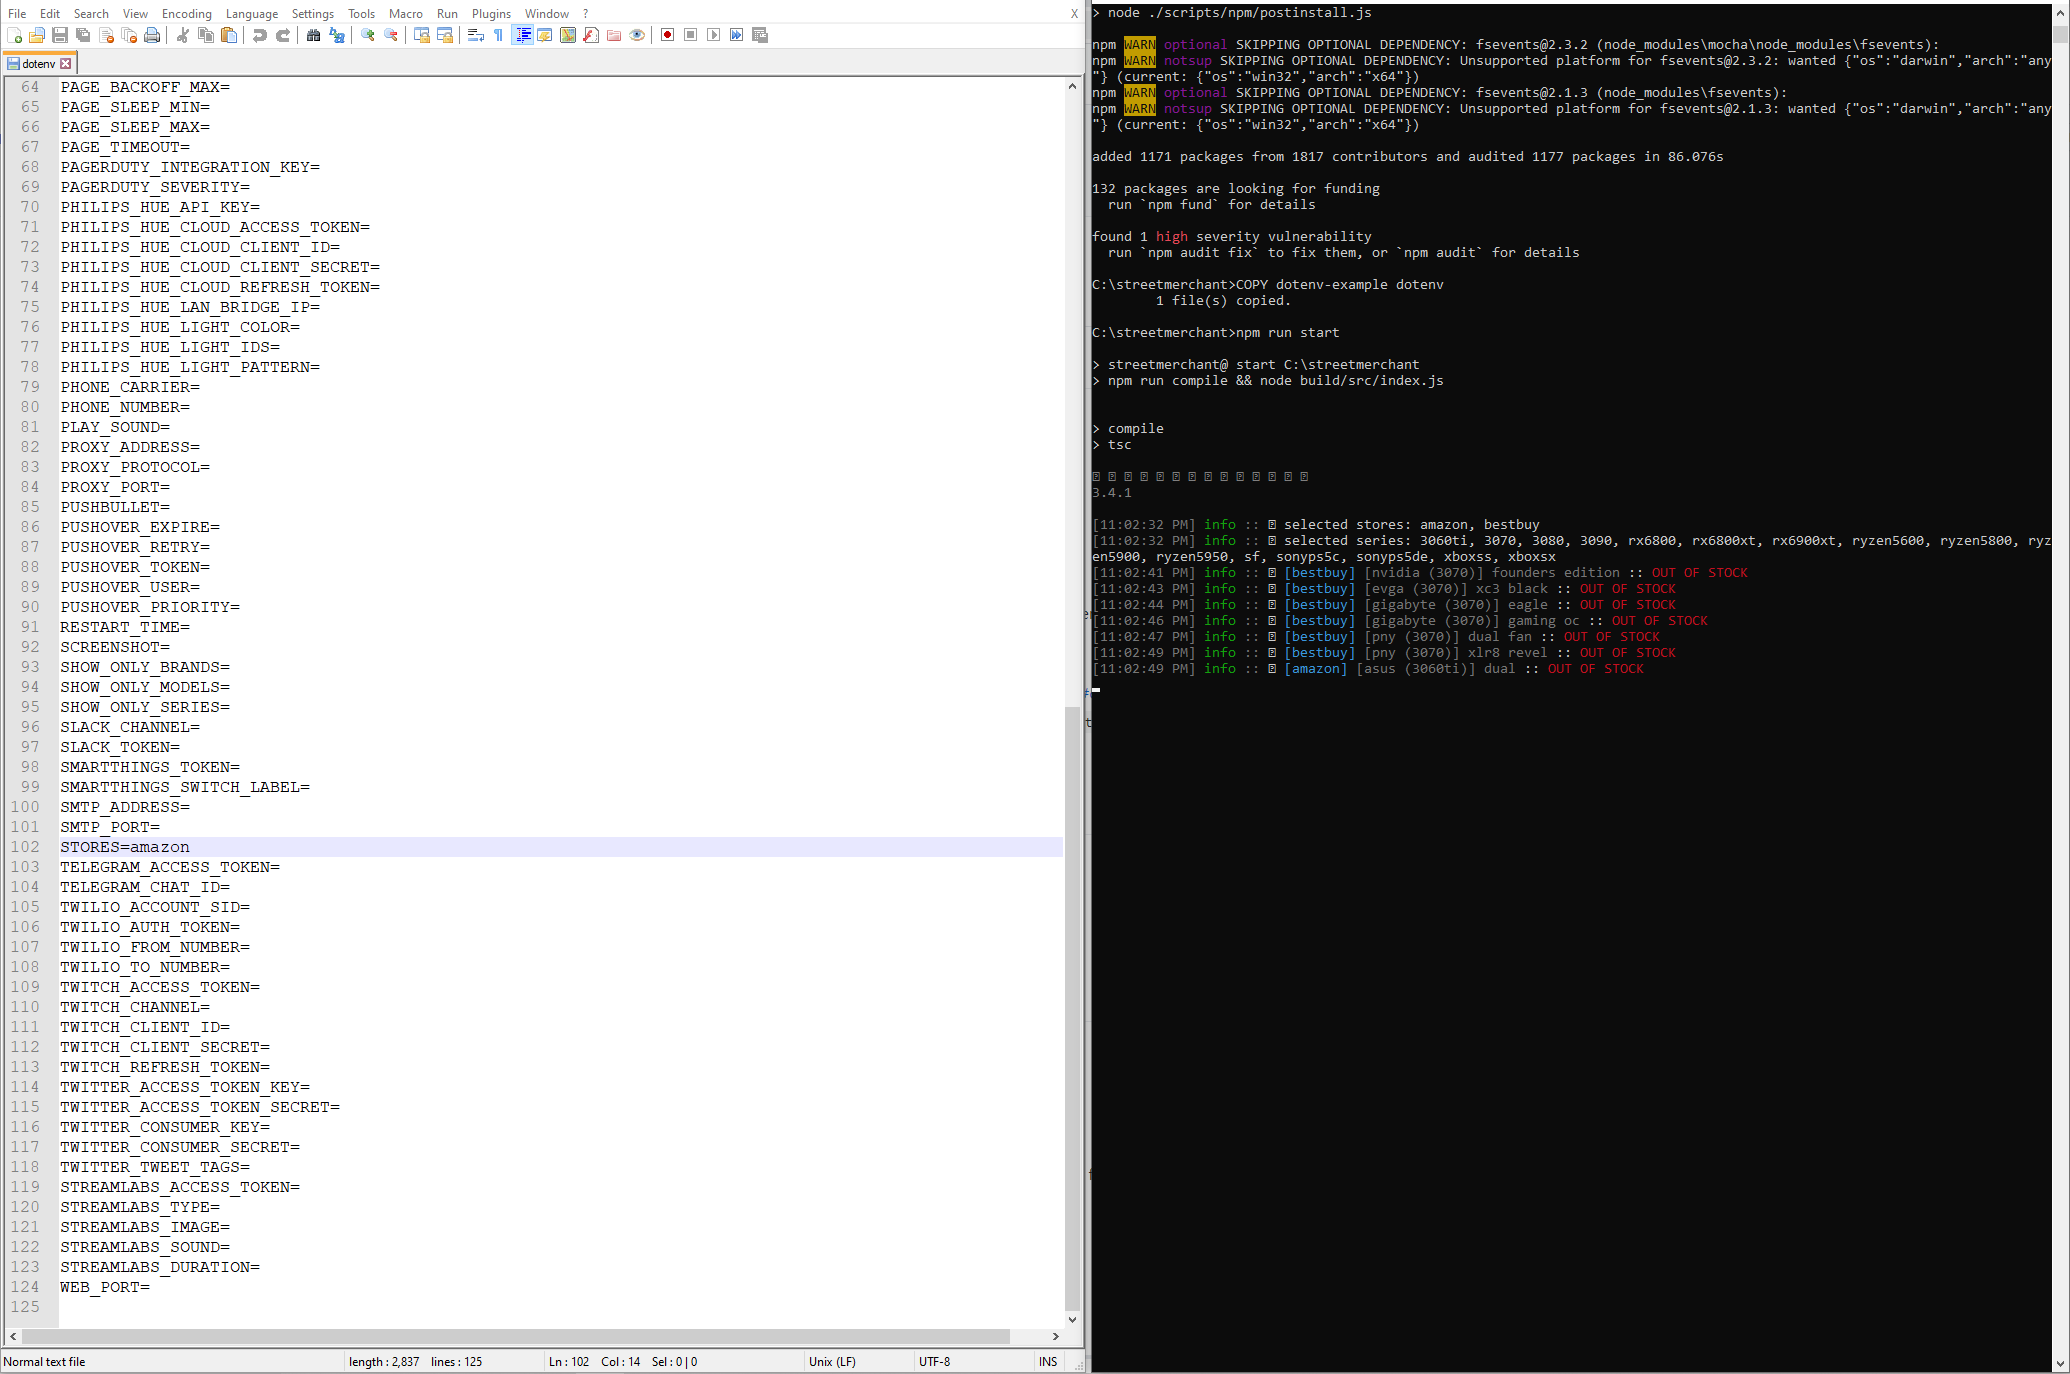Click the New file toolbar icon
This screenshot has width=2070, height=1374.
14,35
